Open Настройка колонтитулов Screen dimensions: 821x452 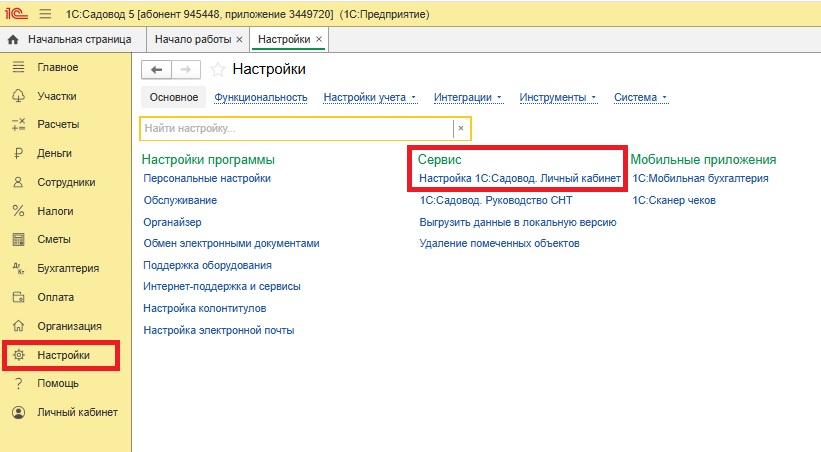pyautogui.click(x=205, y=308)
